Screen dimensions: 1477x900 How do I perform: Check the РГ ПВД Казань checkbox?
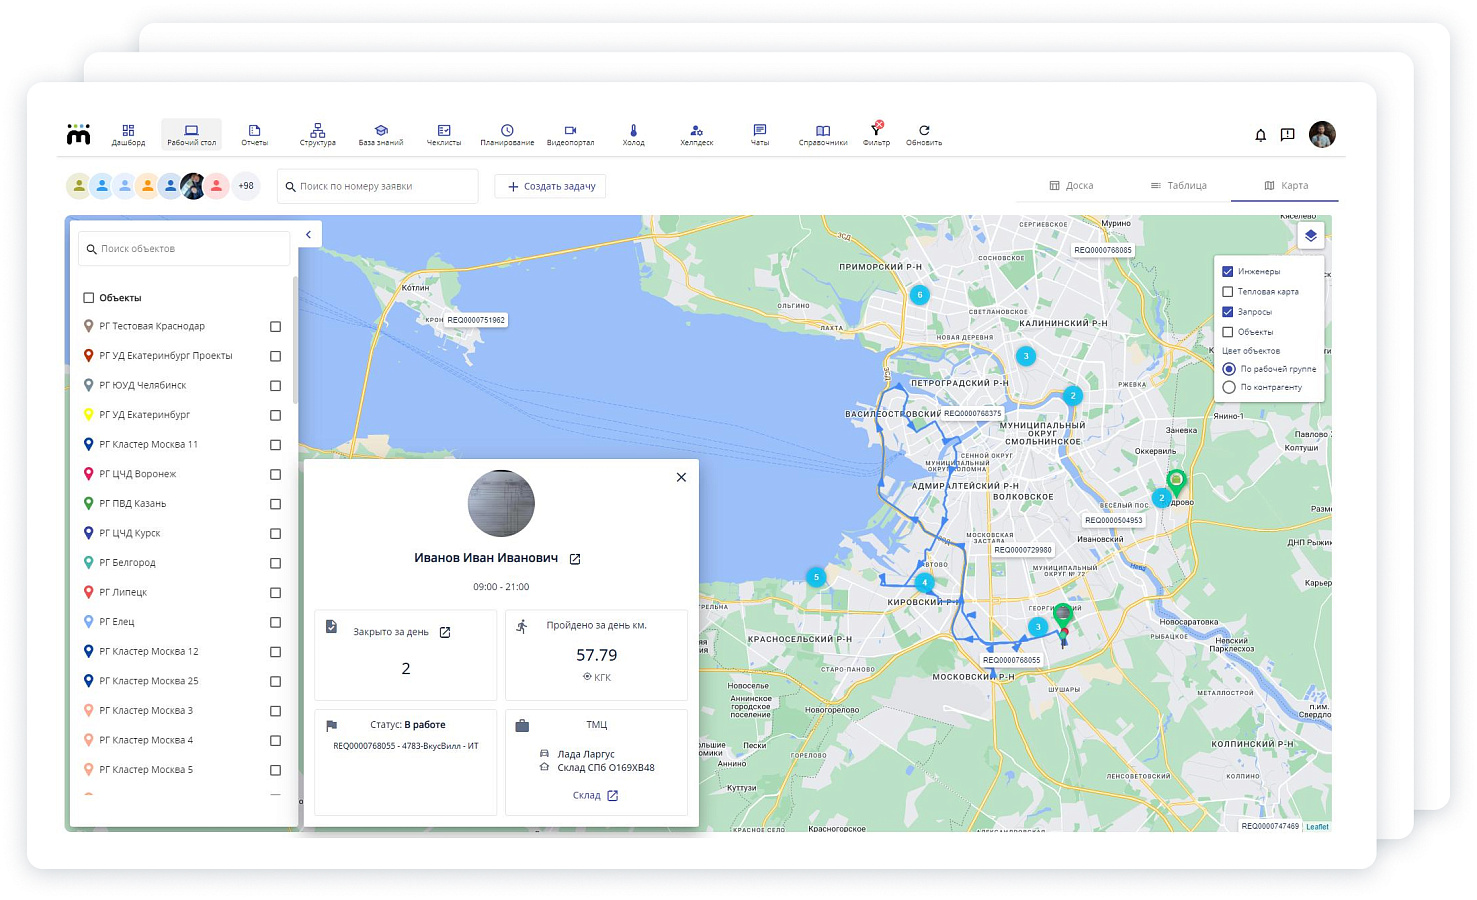click(x=275, y=504)
